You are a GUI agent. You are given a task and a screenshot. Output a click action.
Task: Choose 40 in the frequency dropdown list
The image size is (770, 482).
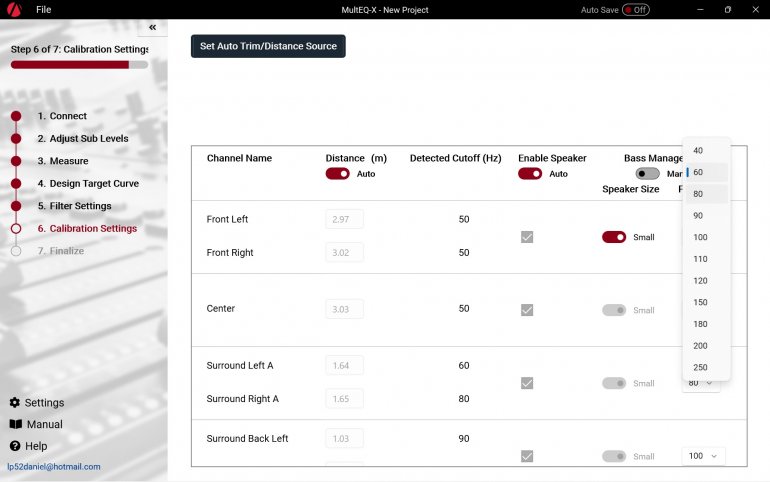click(x=698, y=151)
